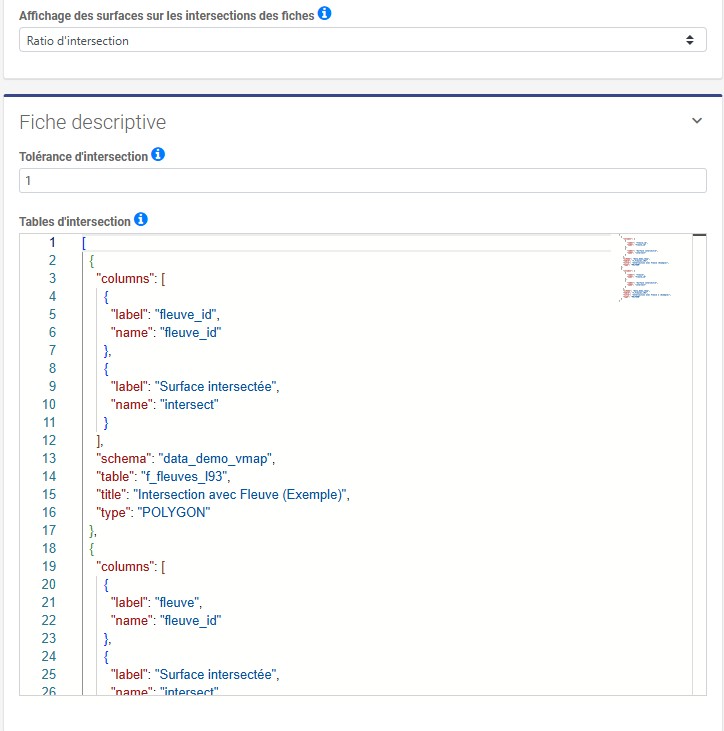Image resolution: width=724 pixels, height=731 pixels.
Task: Click the "table": "f_fleuves_l93" line
Action: 163,476
